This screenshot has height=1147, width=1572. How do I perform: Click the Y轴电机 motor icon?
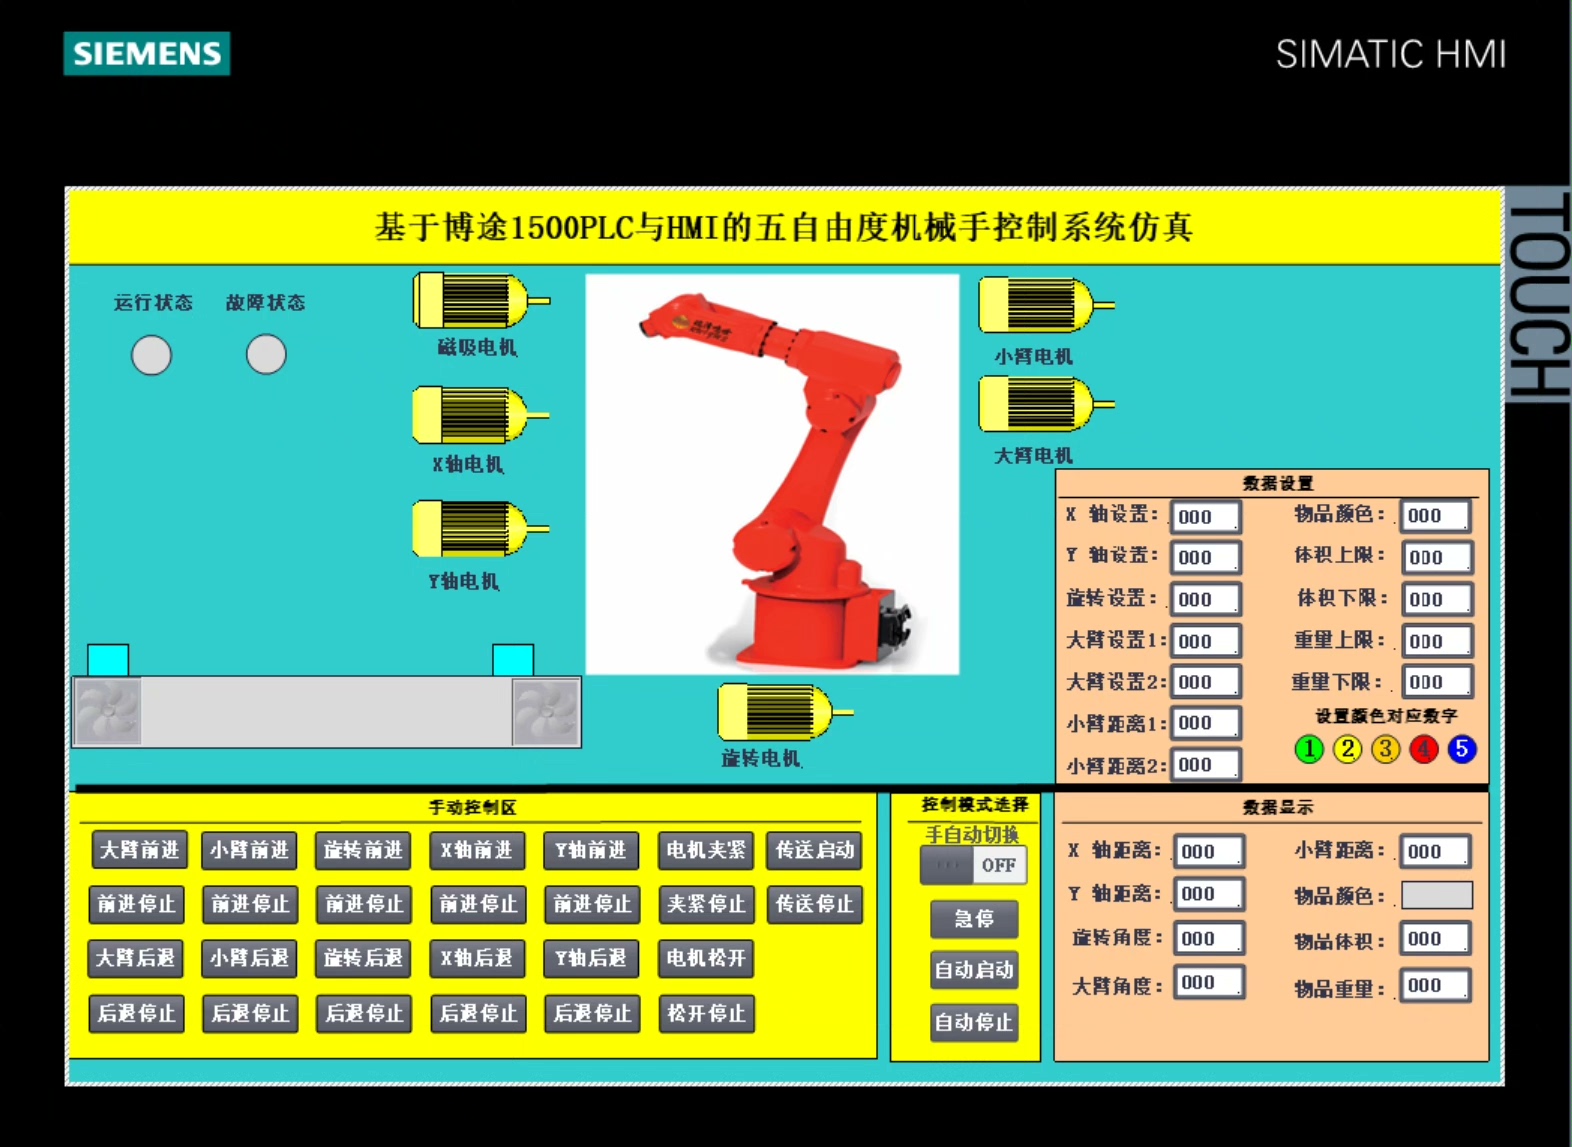point(481,529)
